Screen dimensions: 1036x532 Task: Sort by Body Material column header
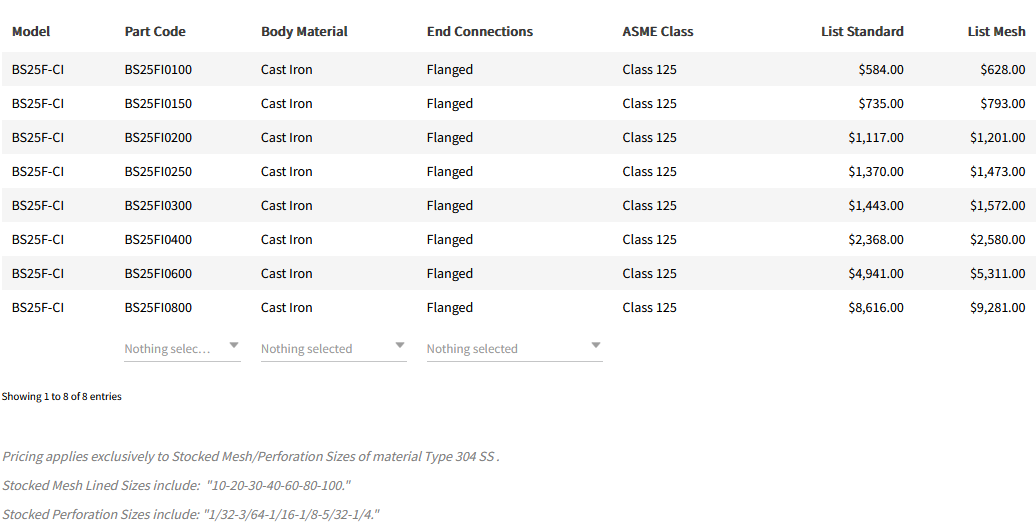click(x=304, y=32)
